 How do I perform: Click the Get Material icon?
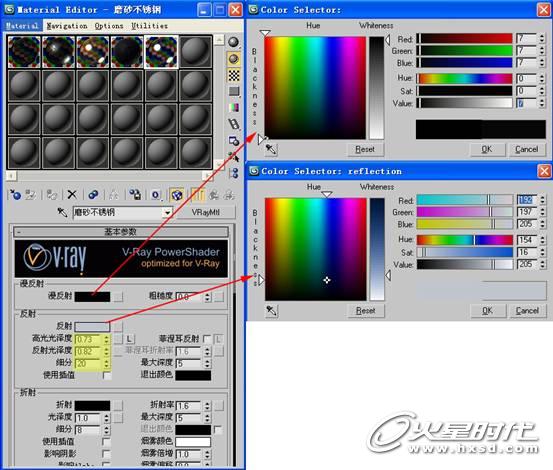point(15,195)
